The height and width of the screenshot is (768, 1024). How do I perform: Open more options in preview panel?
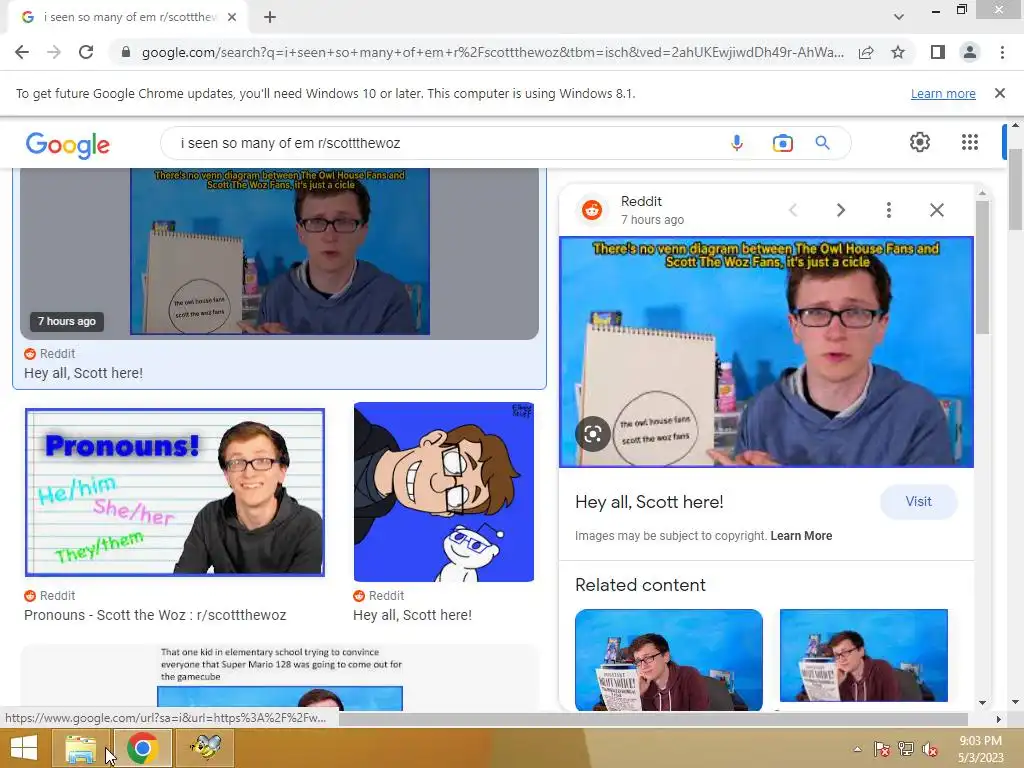point(889,210)
